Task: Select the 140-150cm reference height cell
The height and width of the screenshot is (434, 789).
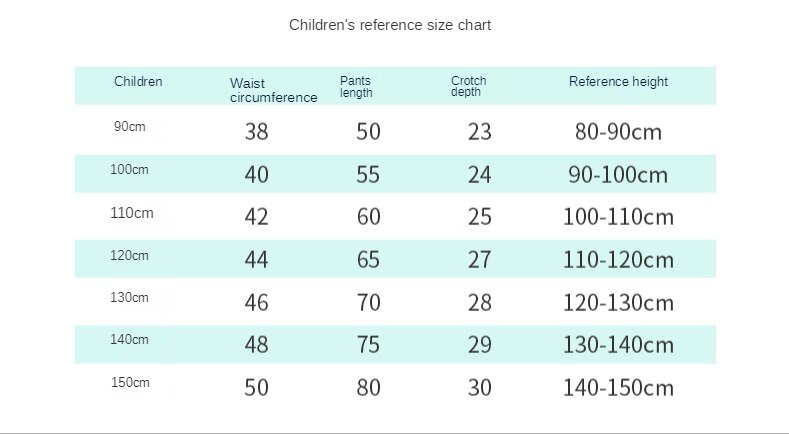Action: [618, 388]
